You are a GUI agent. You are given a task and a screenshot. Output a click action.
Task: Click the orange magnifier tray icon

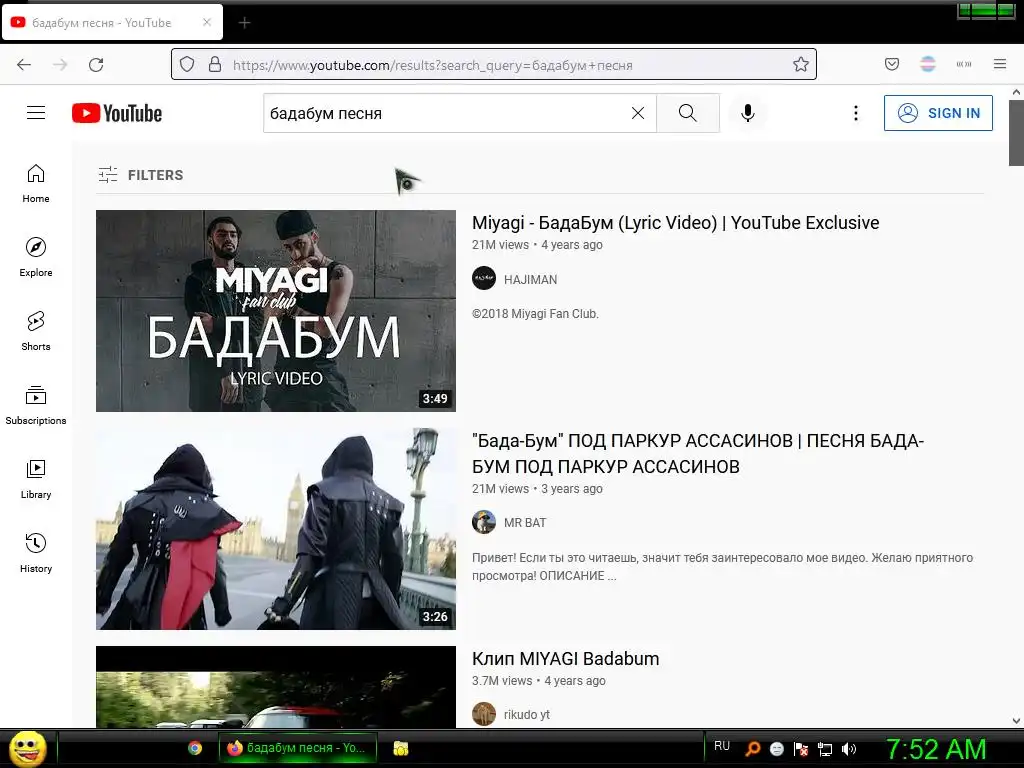(x=753, y=749)
